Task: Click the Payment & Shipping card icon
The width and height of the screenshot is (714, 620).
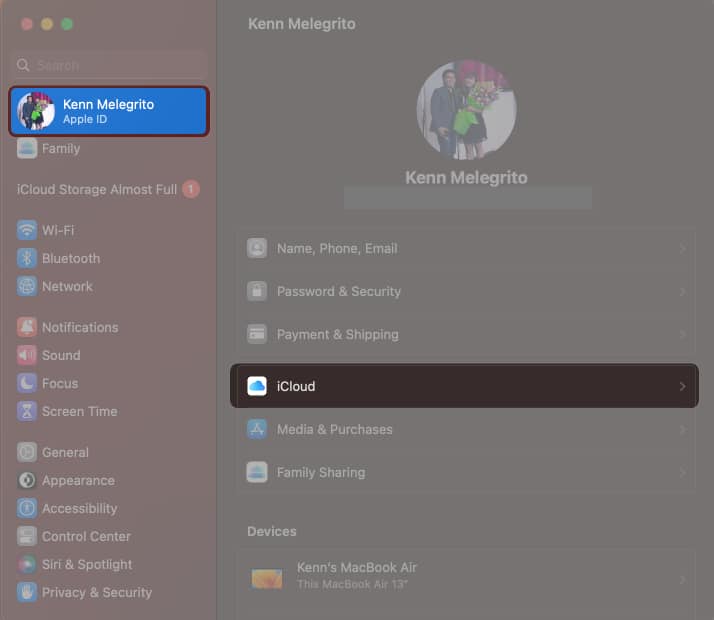Action: point(257,334)
